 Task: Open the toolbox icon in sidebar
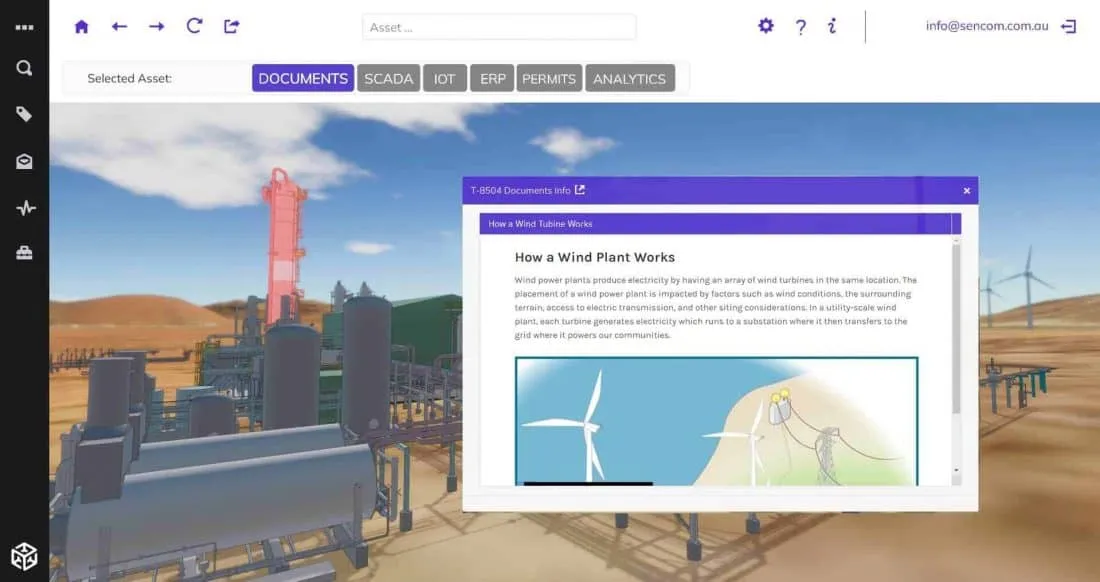(x=24, y=254)
